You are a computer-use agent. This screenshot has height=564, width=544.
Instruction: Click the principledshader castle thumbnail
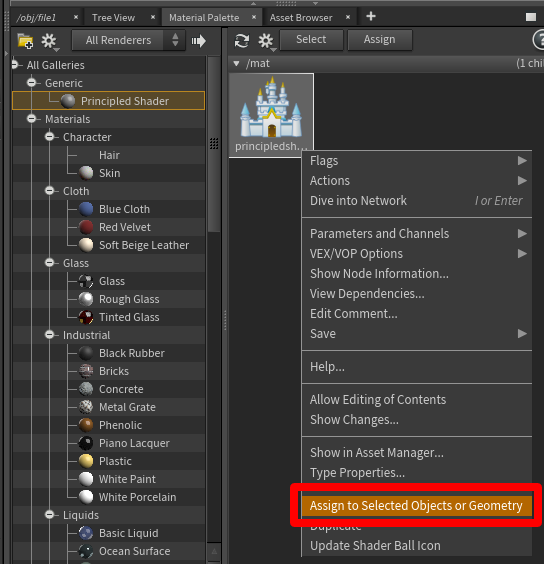271,115
